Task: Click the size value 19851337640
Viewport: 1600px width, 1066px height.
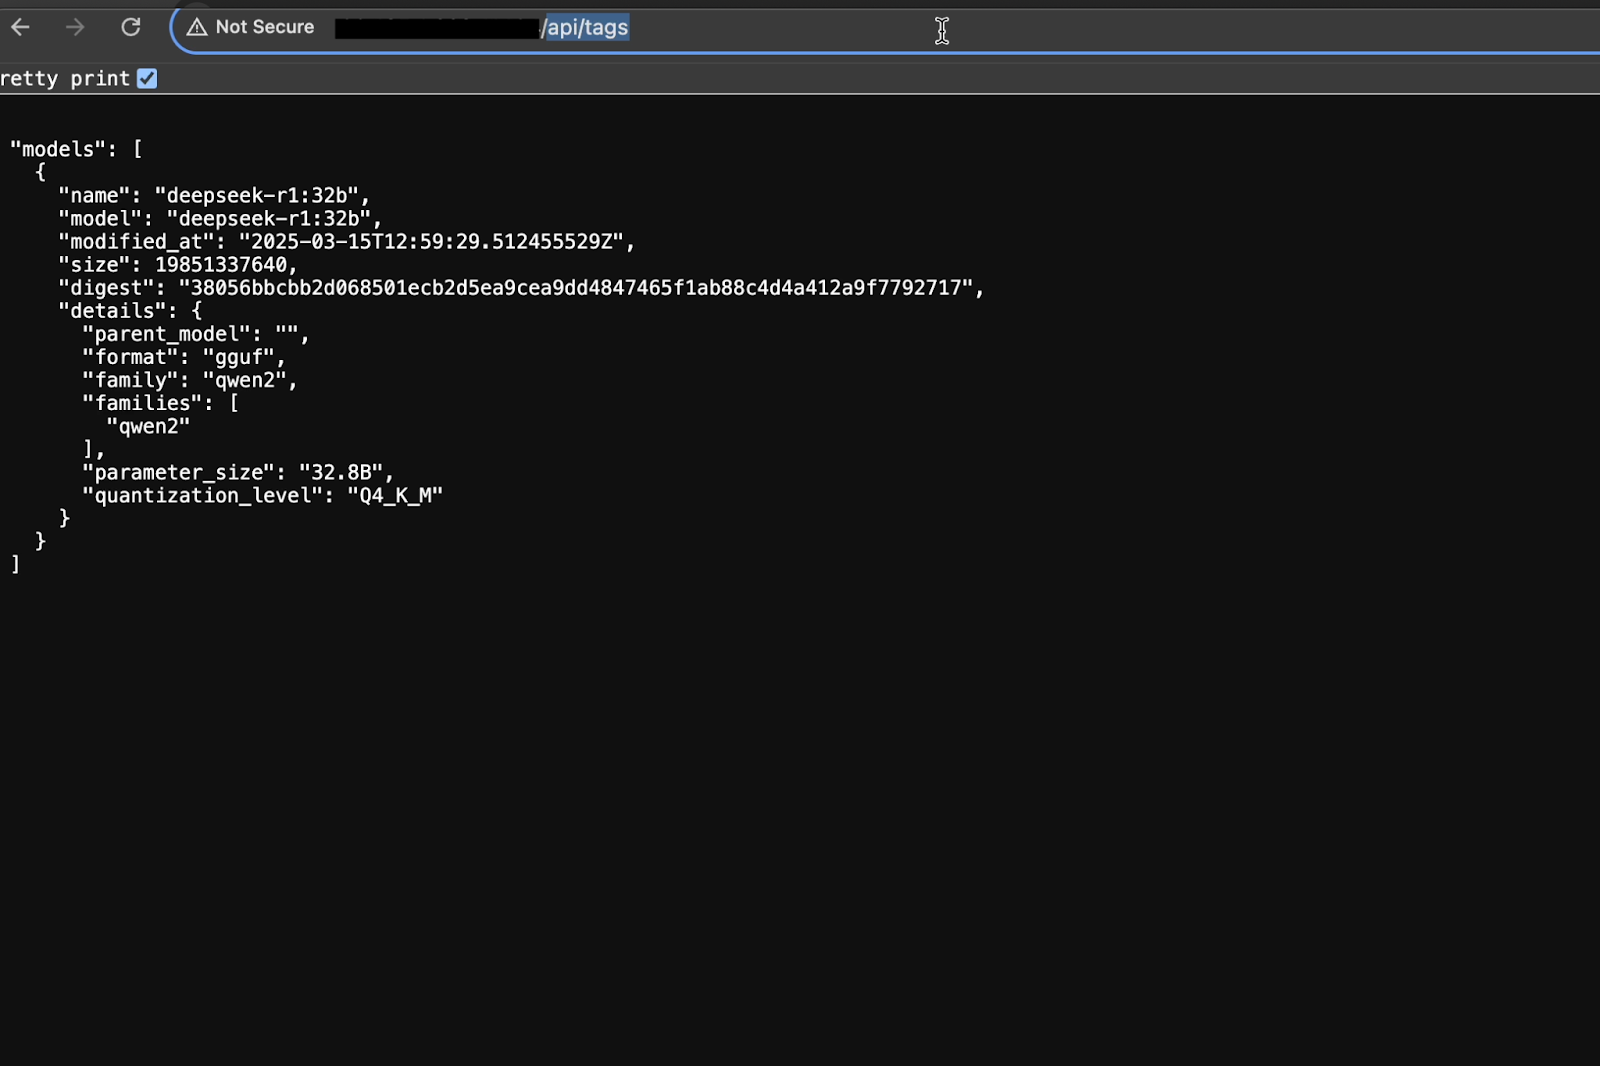Action: click(221, 264)
